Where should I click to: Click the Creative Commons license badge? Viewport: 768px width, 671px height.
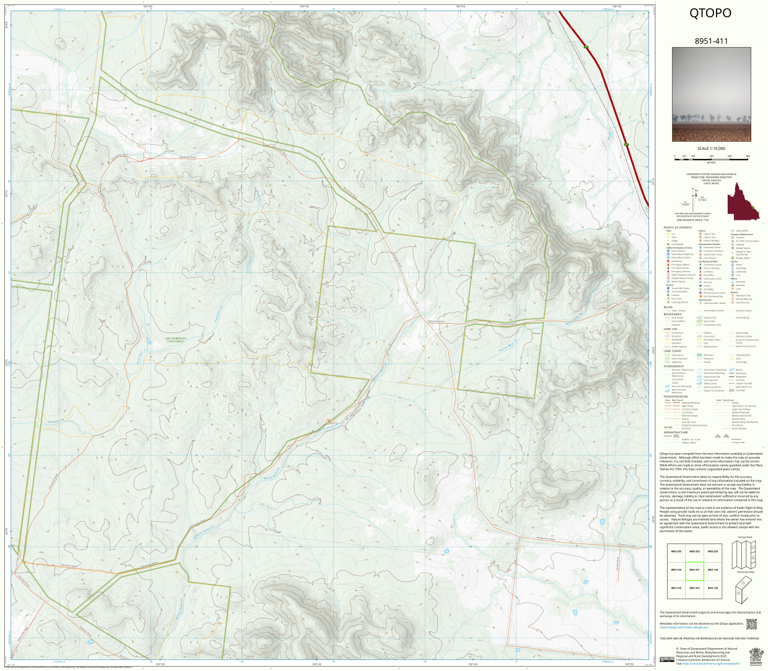(667, 659)
